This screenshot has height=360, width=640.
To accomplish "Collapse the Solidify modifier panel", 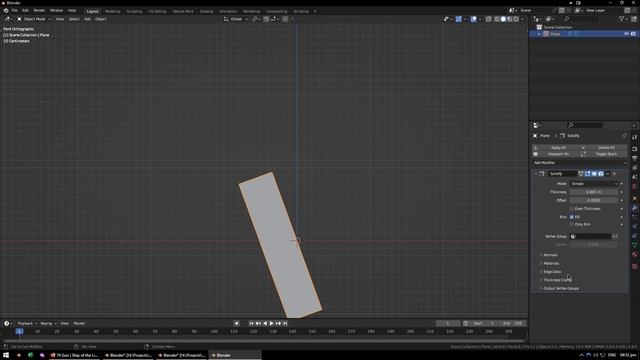I will (x=536, y=174).
